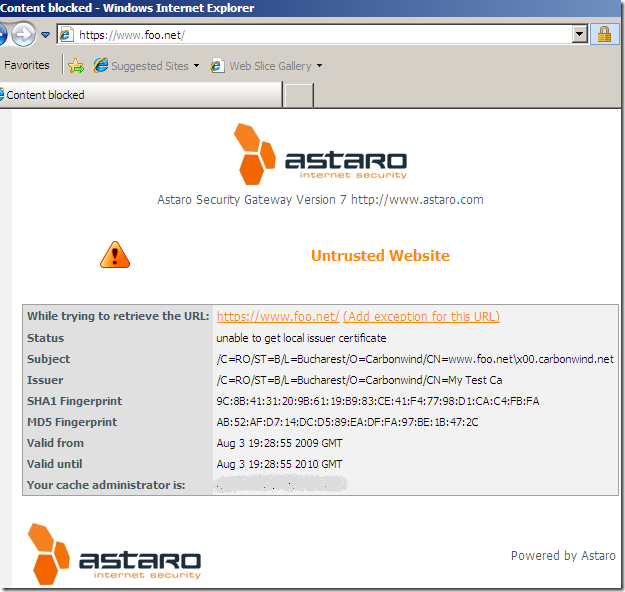Click the Astaro logo at page bottom
Screen dimensions: 625x592
tap(114, 554)
